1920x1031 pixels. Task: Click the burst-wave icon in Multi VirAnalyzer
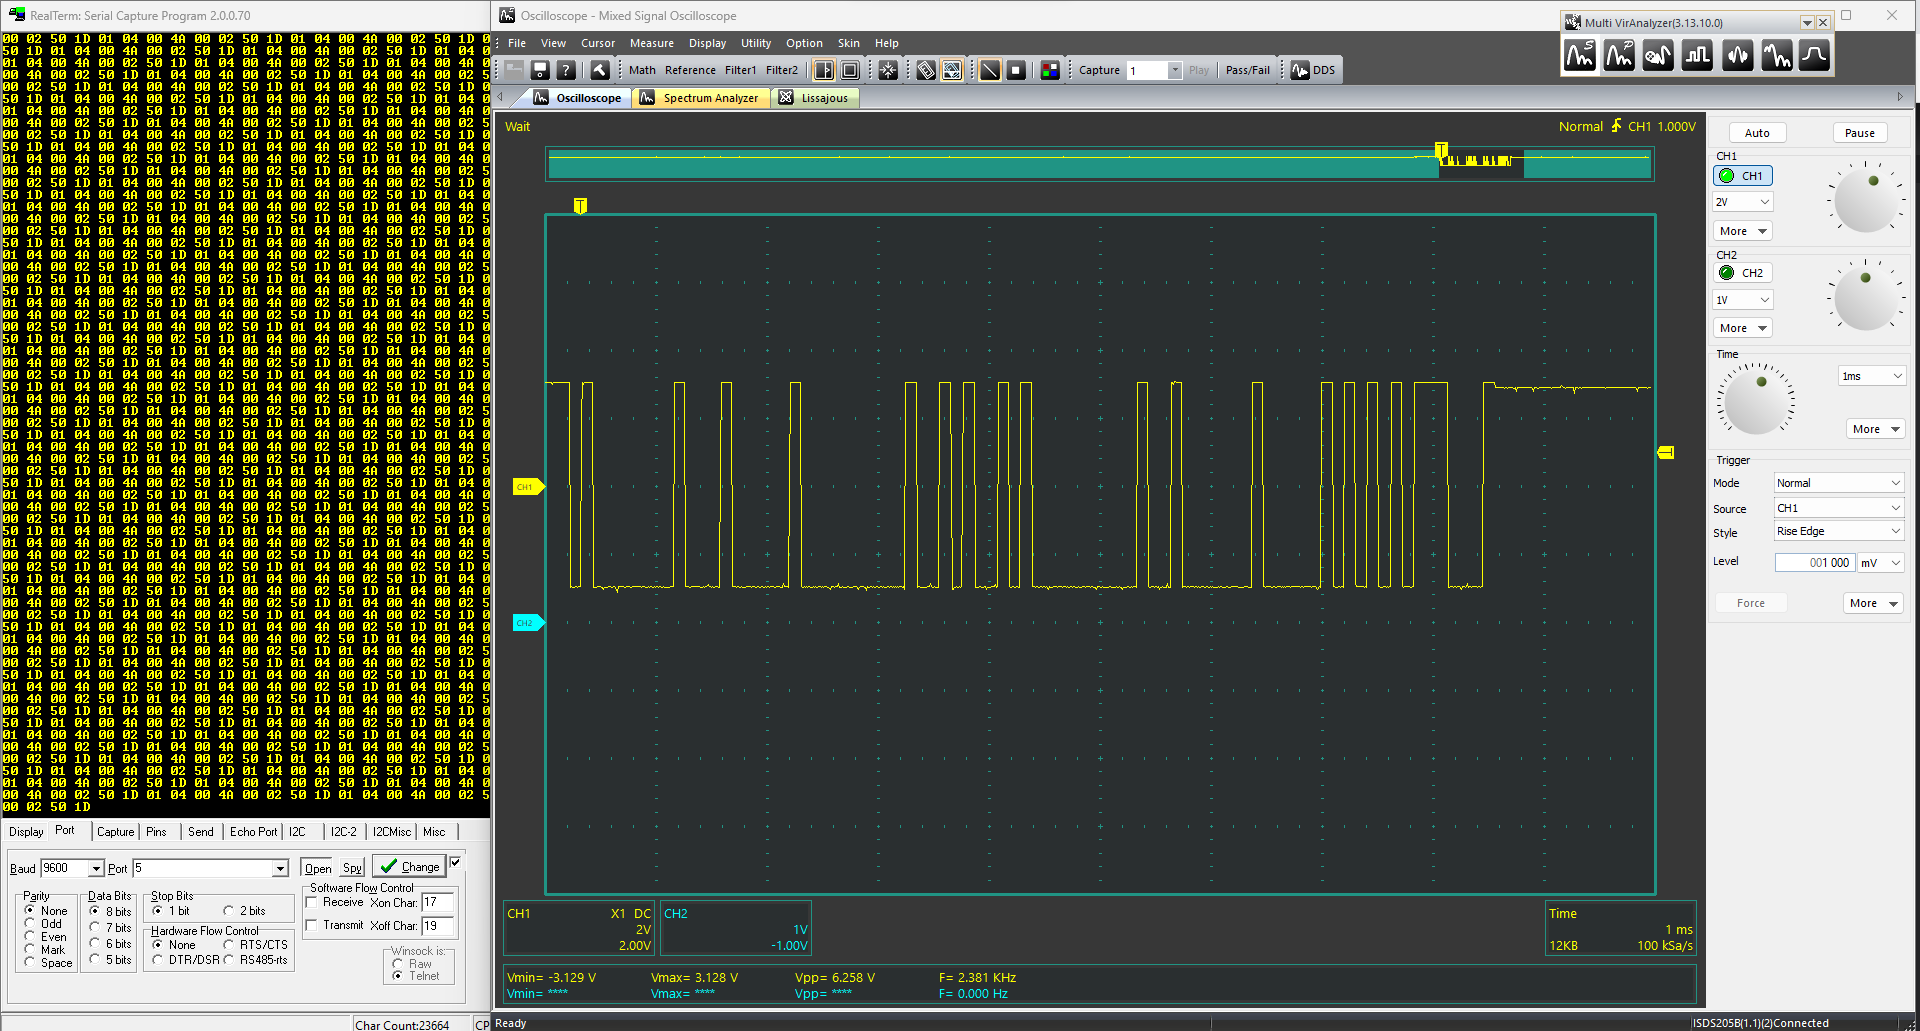pyautogui.click(x=1737, y=56)
